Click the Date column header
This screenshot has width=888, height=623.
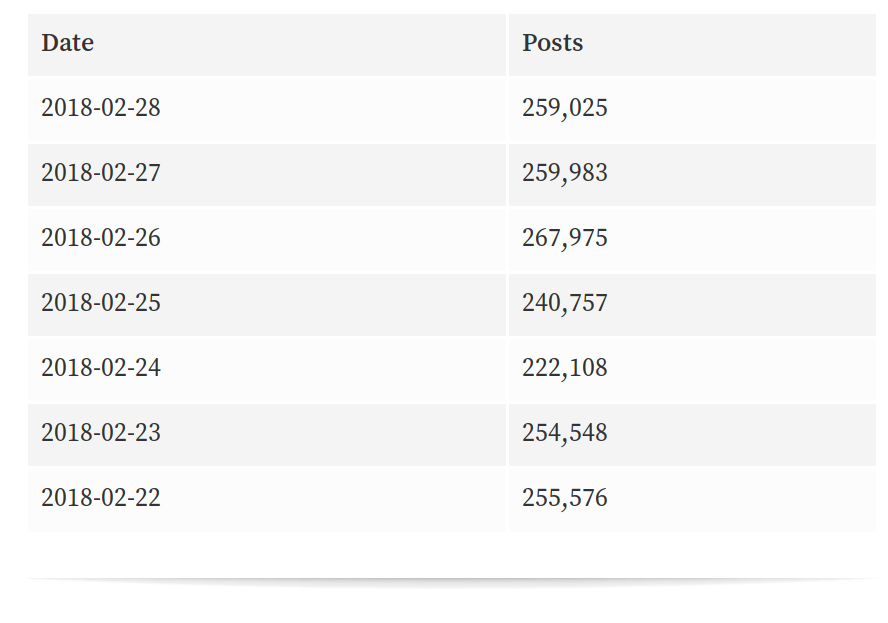(x=68, y=43)
